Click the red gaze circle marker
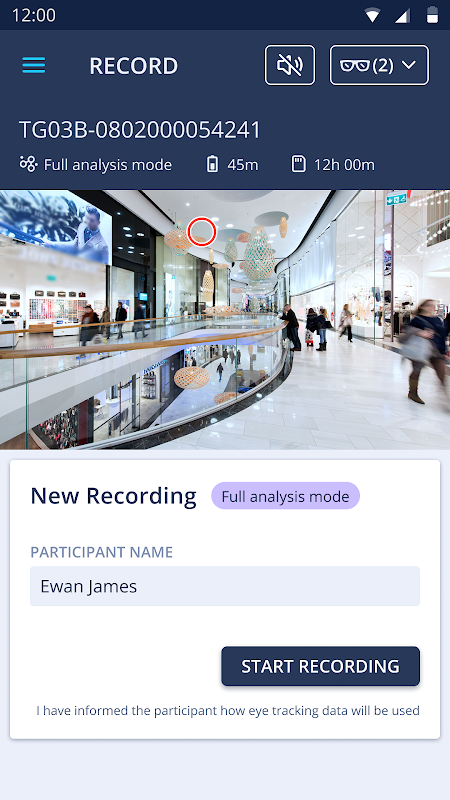This screenshot has width=450, height=800. click(x=202, y=232)
